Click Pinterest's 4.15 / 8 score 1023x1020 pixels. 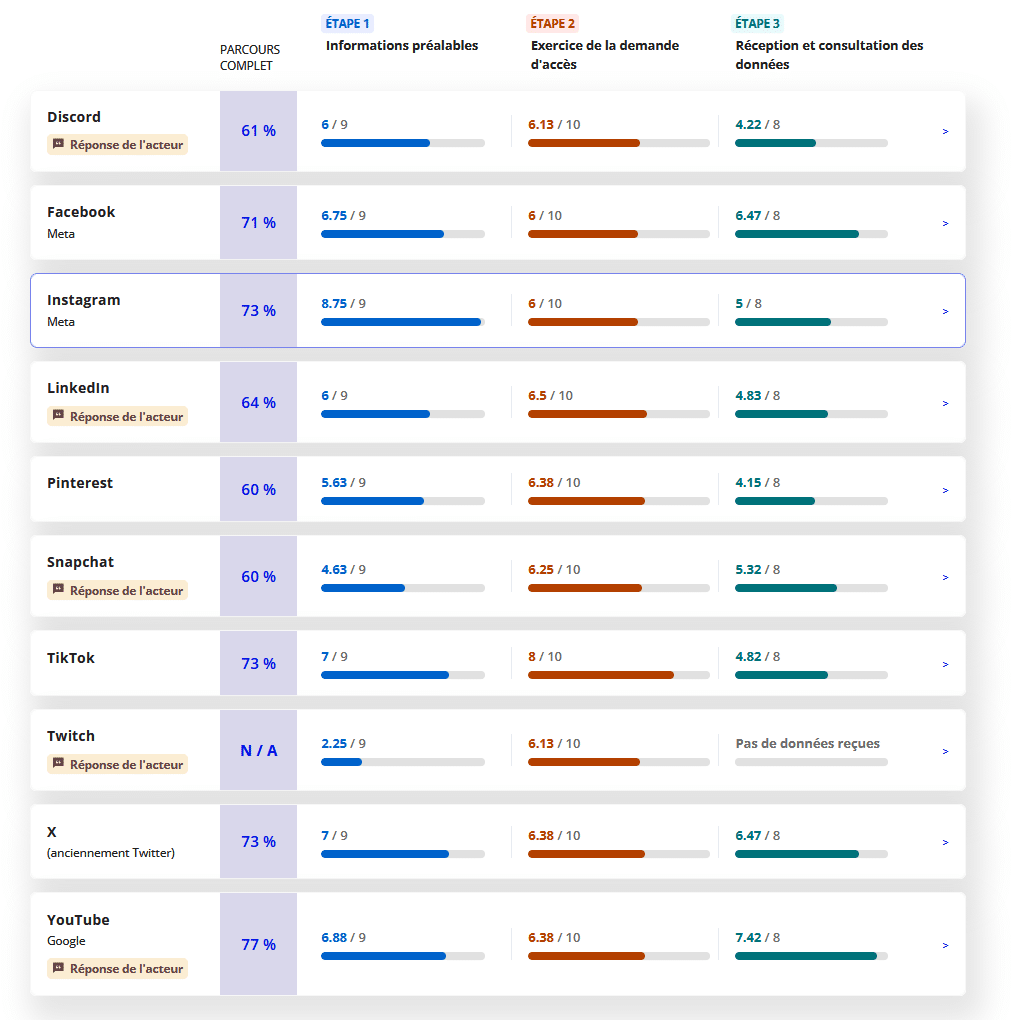(x=757, y=483)
